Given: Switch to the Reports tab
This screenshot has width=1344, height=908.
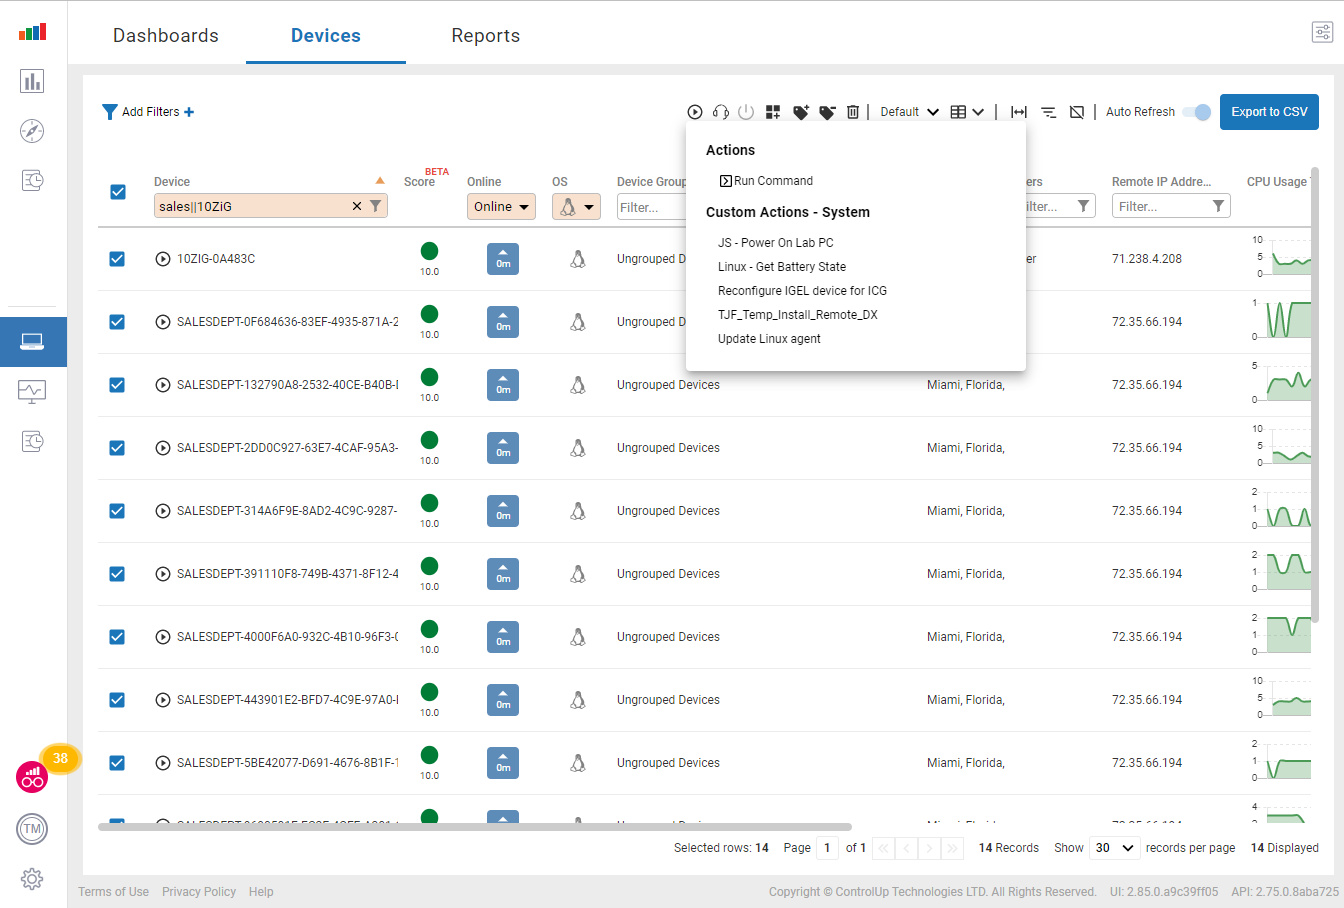Looking at the screenshot, I should coord(486,35).
